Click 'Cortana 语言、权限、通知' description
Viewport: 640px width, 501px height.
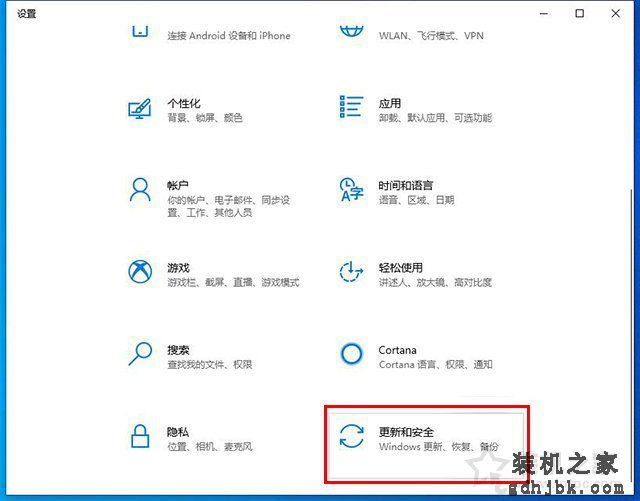click(x=436, y=364)
